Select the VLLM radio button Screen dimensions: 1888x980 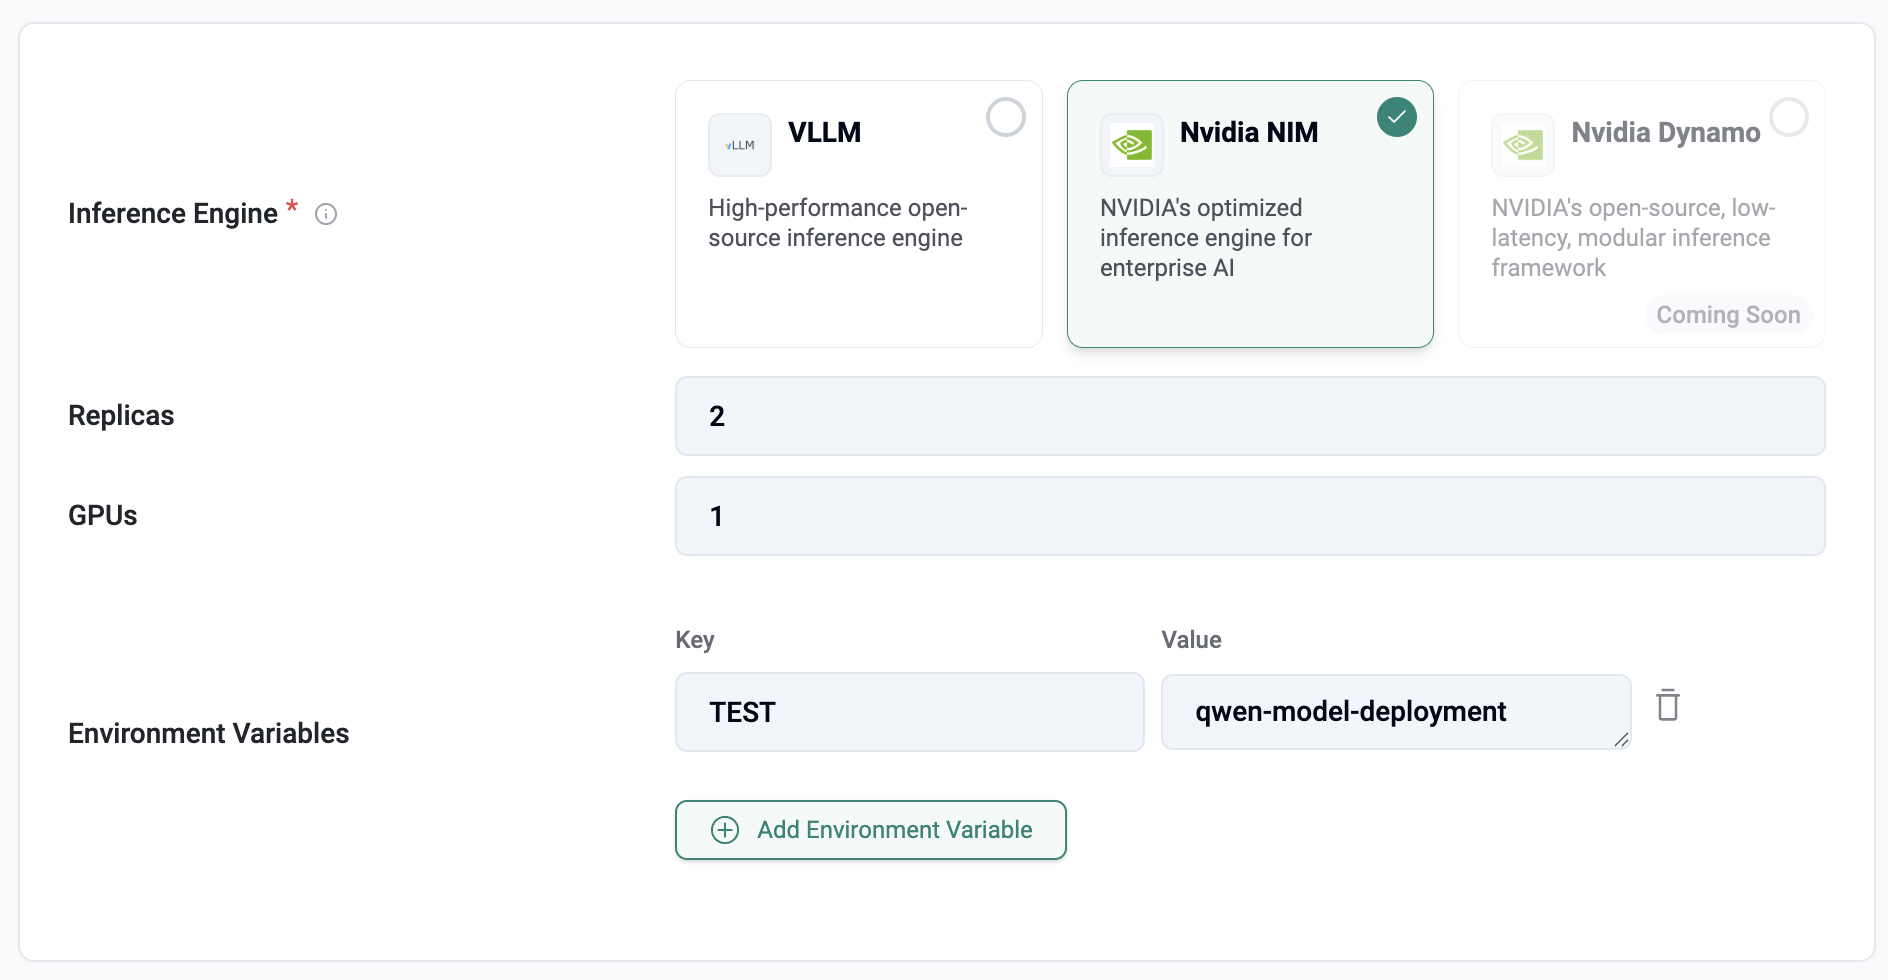click(1005, 117)
